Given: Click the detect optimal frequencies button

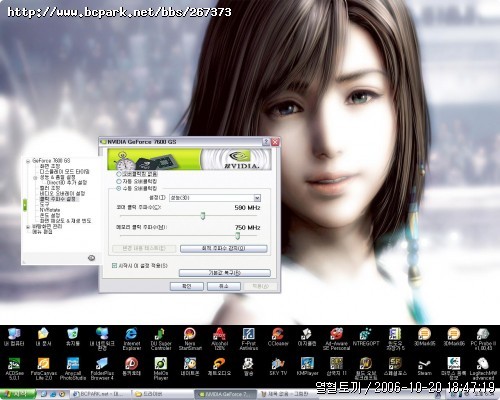Looking at the screenshot, I should click(223, 249).
